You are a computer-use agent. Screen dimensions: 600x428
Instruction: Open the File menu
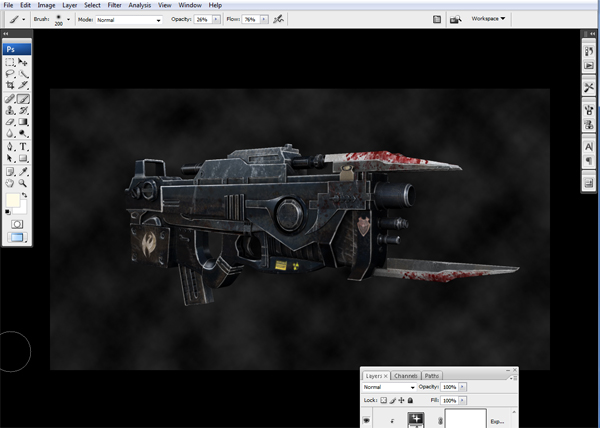coord(8,5)
